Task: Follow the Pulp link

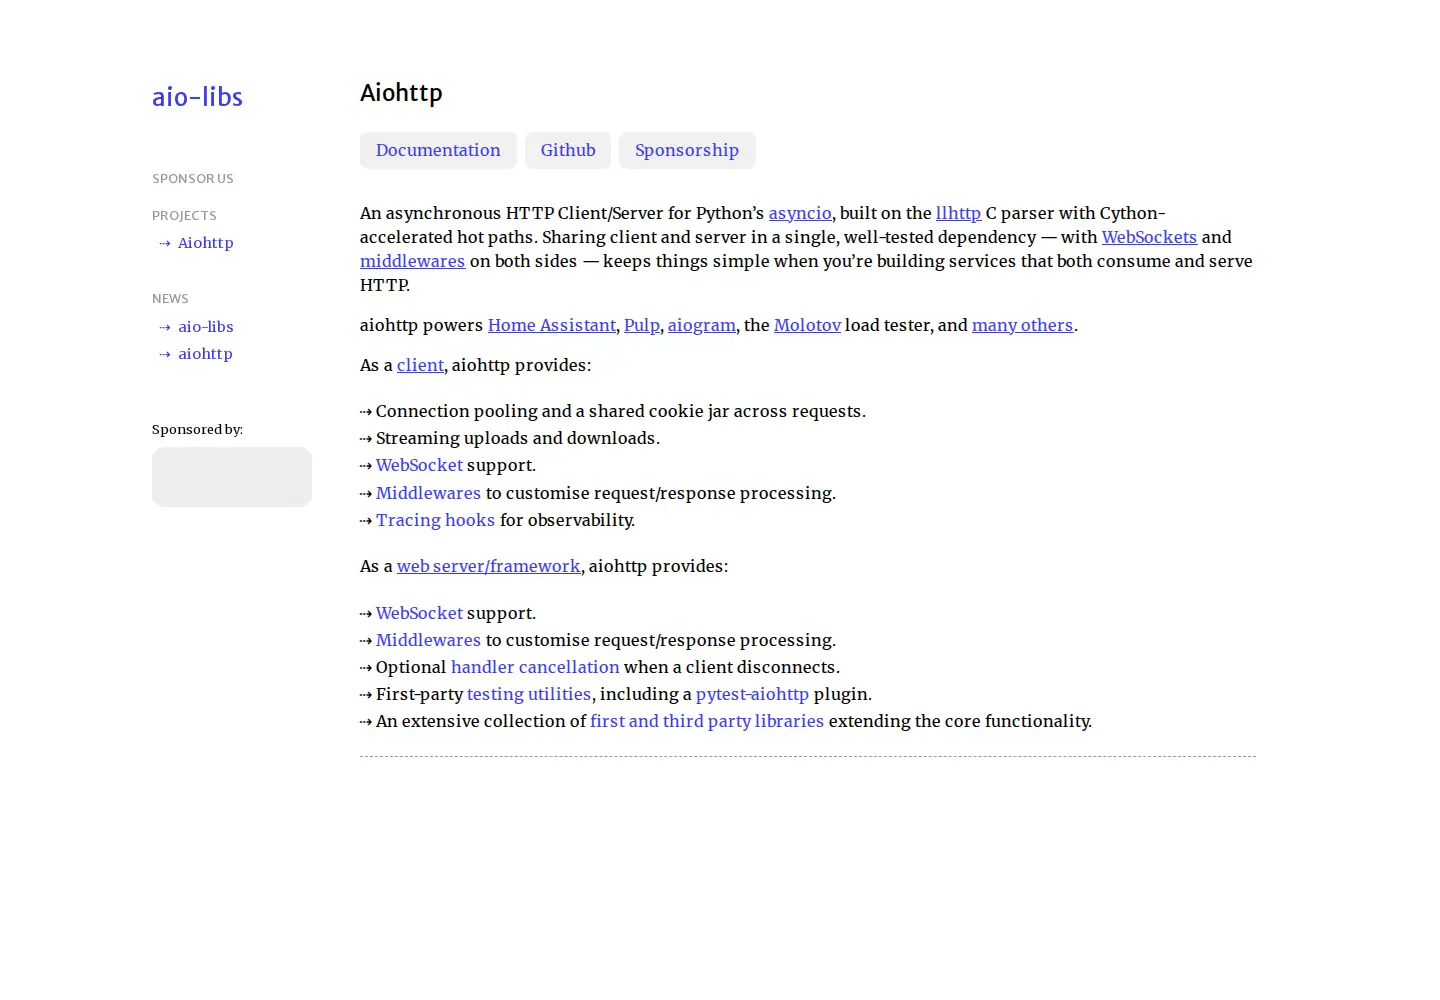Action: (x=642, y=325)
